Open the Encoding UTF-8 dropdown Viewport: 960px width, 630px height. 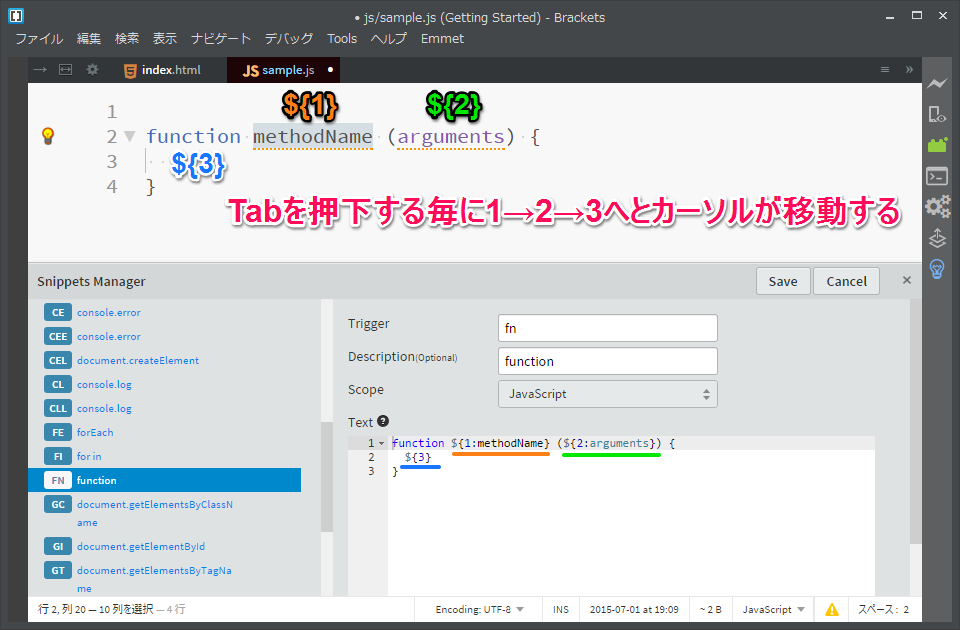[x=479, y=610]
